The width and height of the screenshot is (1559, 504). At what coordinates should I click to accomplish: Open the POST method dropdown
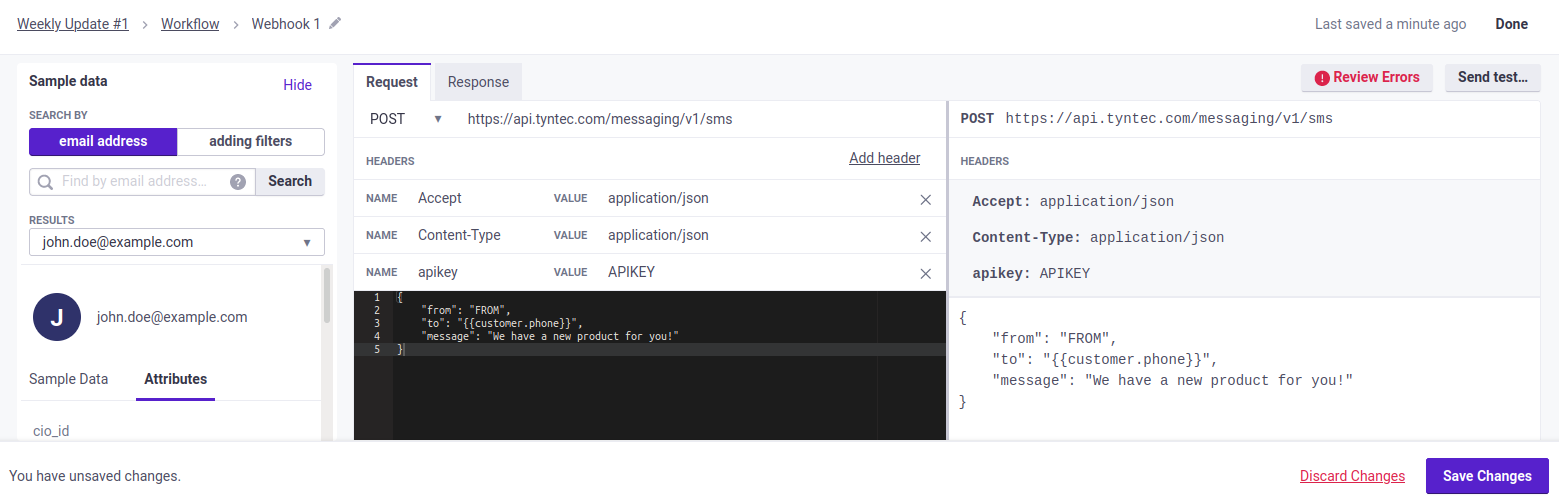pos(405,119)
